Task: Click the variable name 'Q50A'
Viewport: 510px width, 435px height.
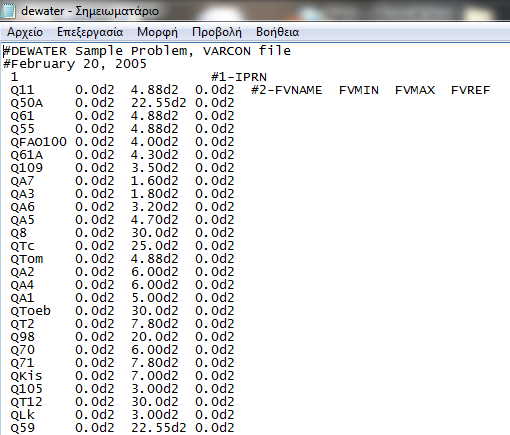Action: click(27, 103)
